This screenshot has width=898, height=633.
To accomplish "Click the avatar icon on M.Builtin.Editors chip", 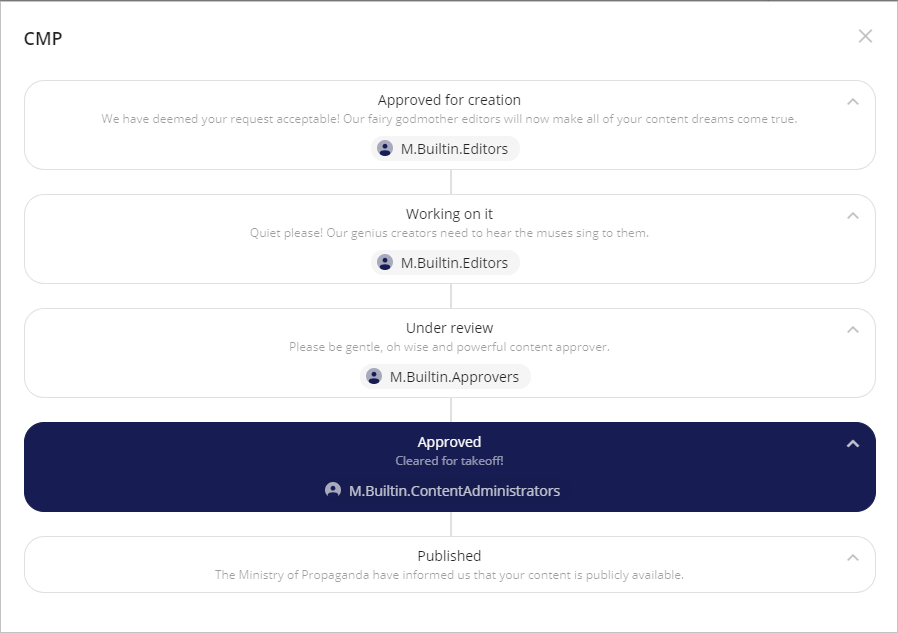I will pyautogui.click(x=384, y=148).
